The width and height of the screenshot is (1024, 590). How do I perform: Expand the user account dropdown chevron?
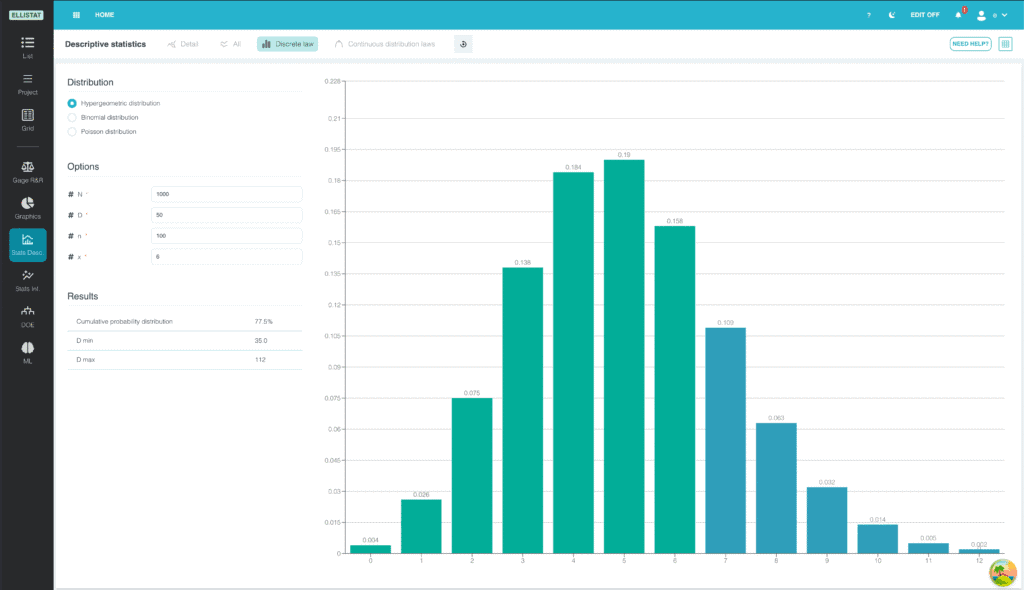pyautogui.click(x=1004, y=15)
